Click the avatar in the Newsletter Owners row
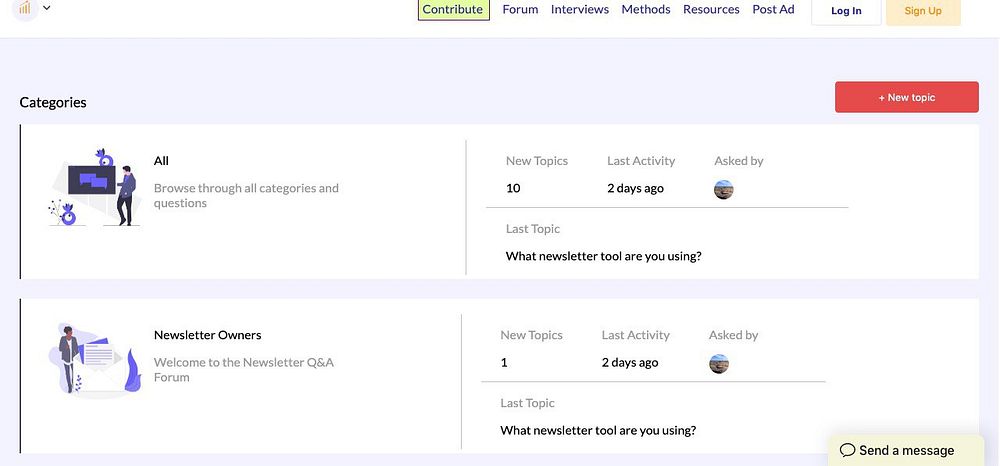The height and width of the screenshot is (466, 1000). click(719, 363)
